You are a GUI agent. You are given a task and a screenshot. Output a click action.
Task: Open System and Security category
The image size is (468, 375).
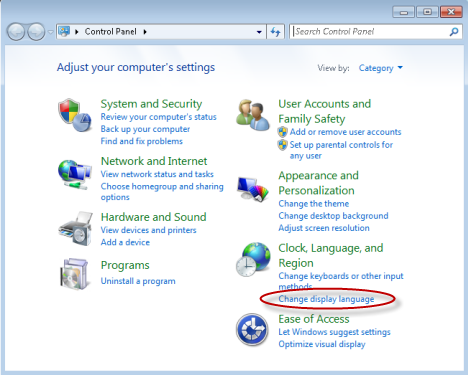click(x=151, y=104)
